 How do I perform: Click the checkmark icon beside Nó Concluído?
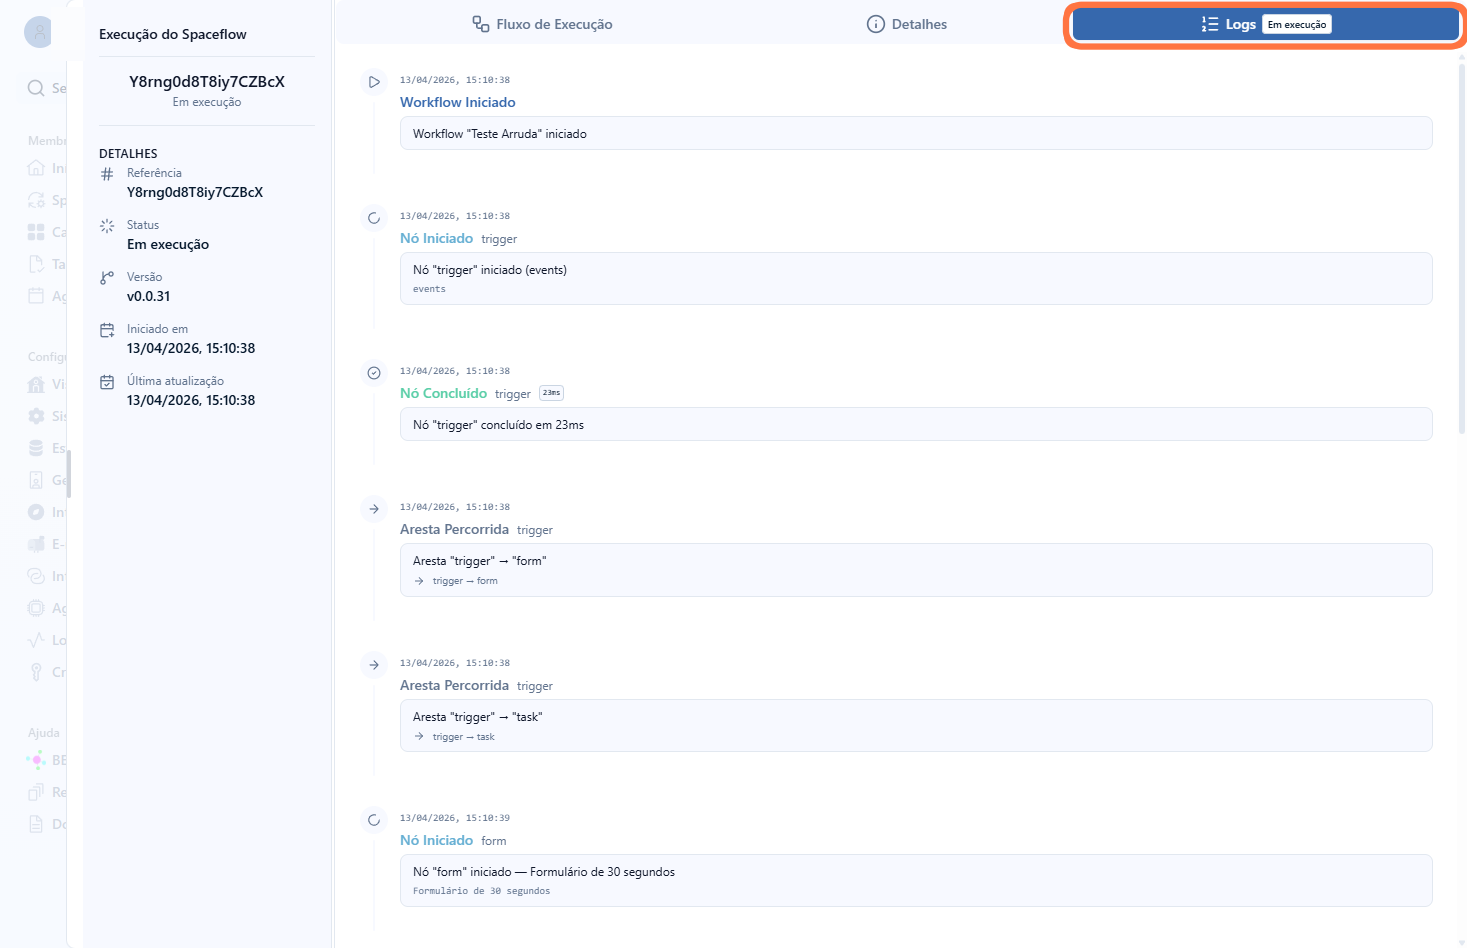pyautogui.click(x=374, y=373)
